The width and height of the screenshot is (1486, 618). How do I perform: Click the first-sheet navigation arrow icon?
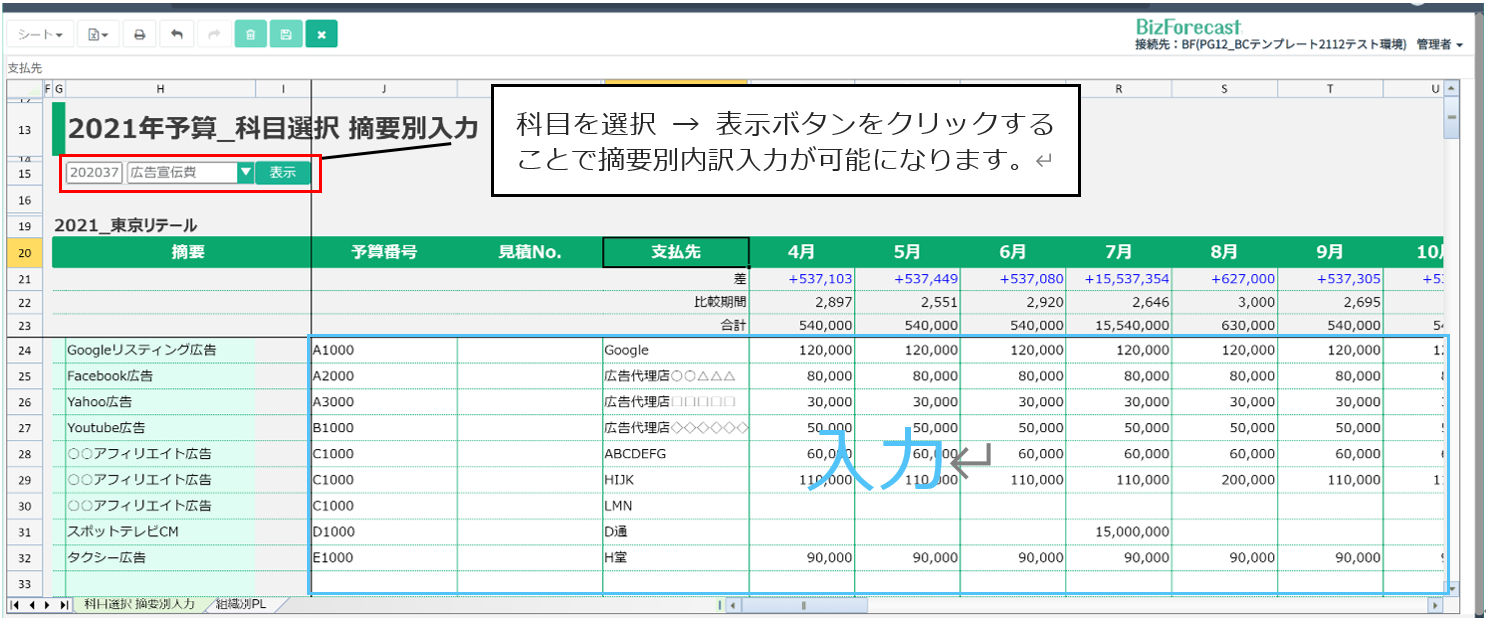tap(14, 605)
